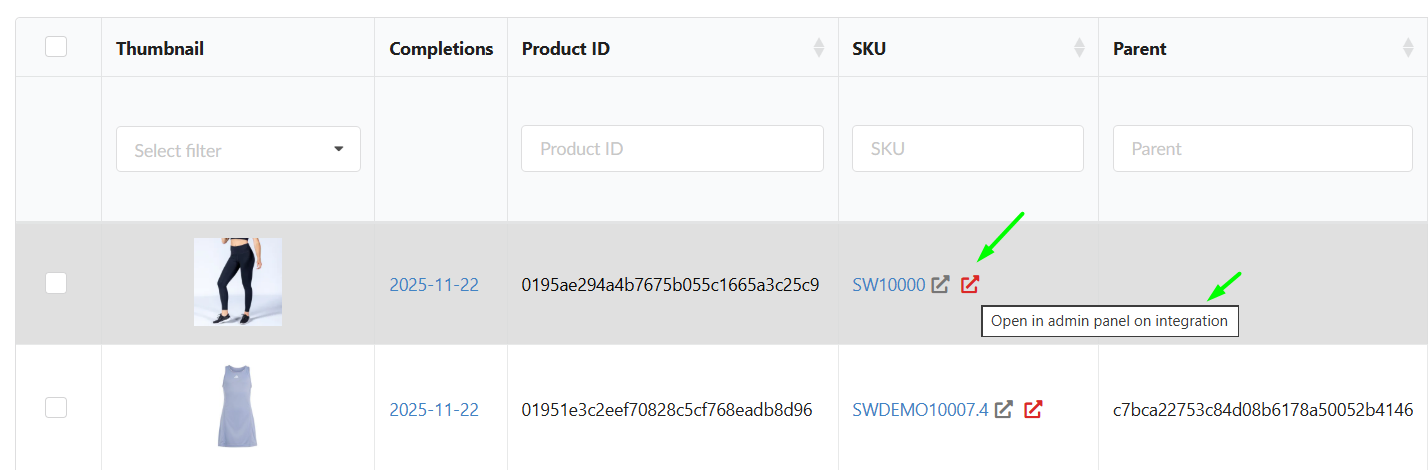Click the SKU filter text field

point(967,149)
